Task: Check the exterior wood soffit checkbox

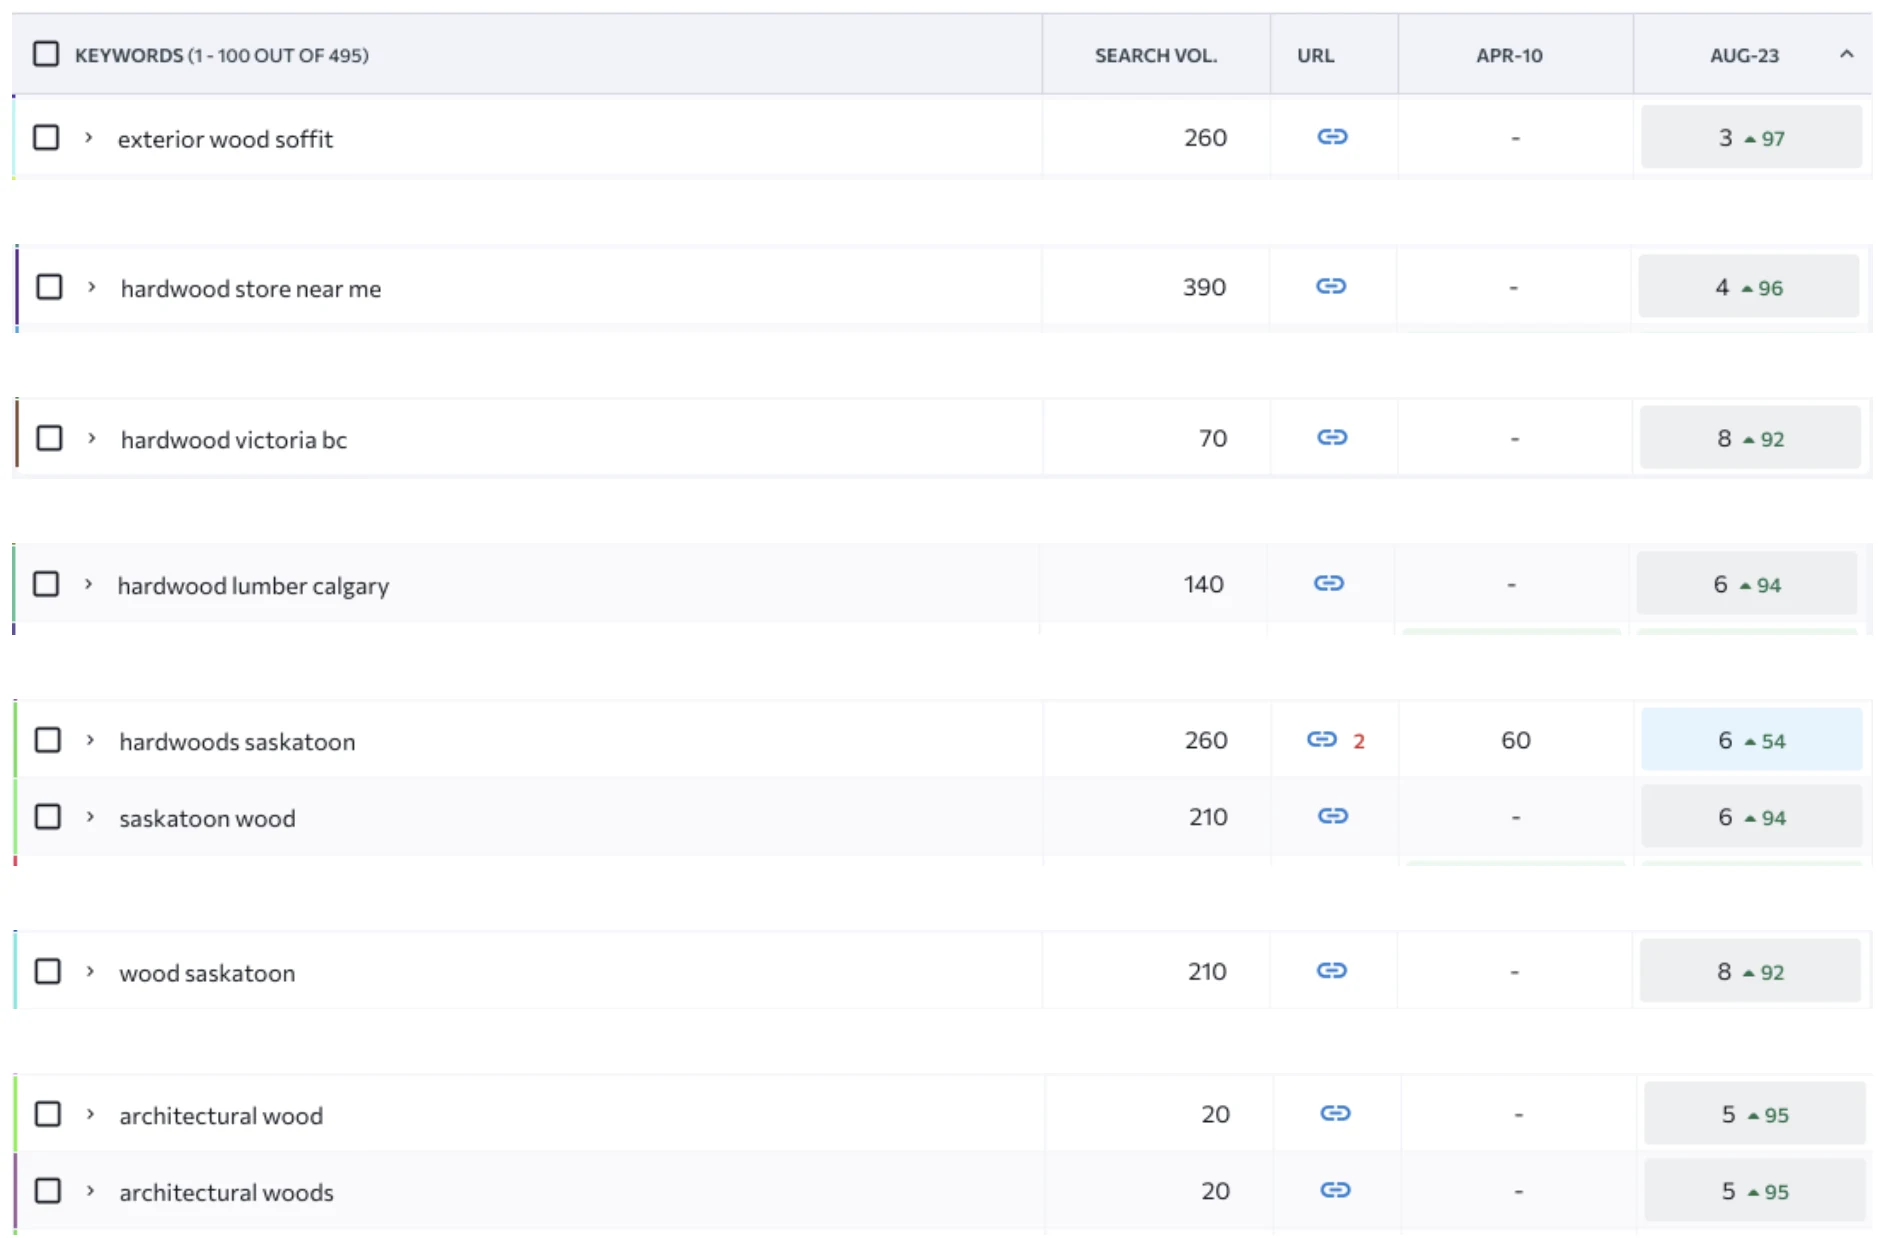Action: point(46,137)
